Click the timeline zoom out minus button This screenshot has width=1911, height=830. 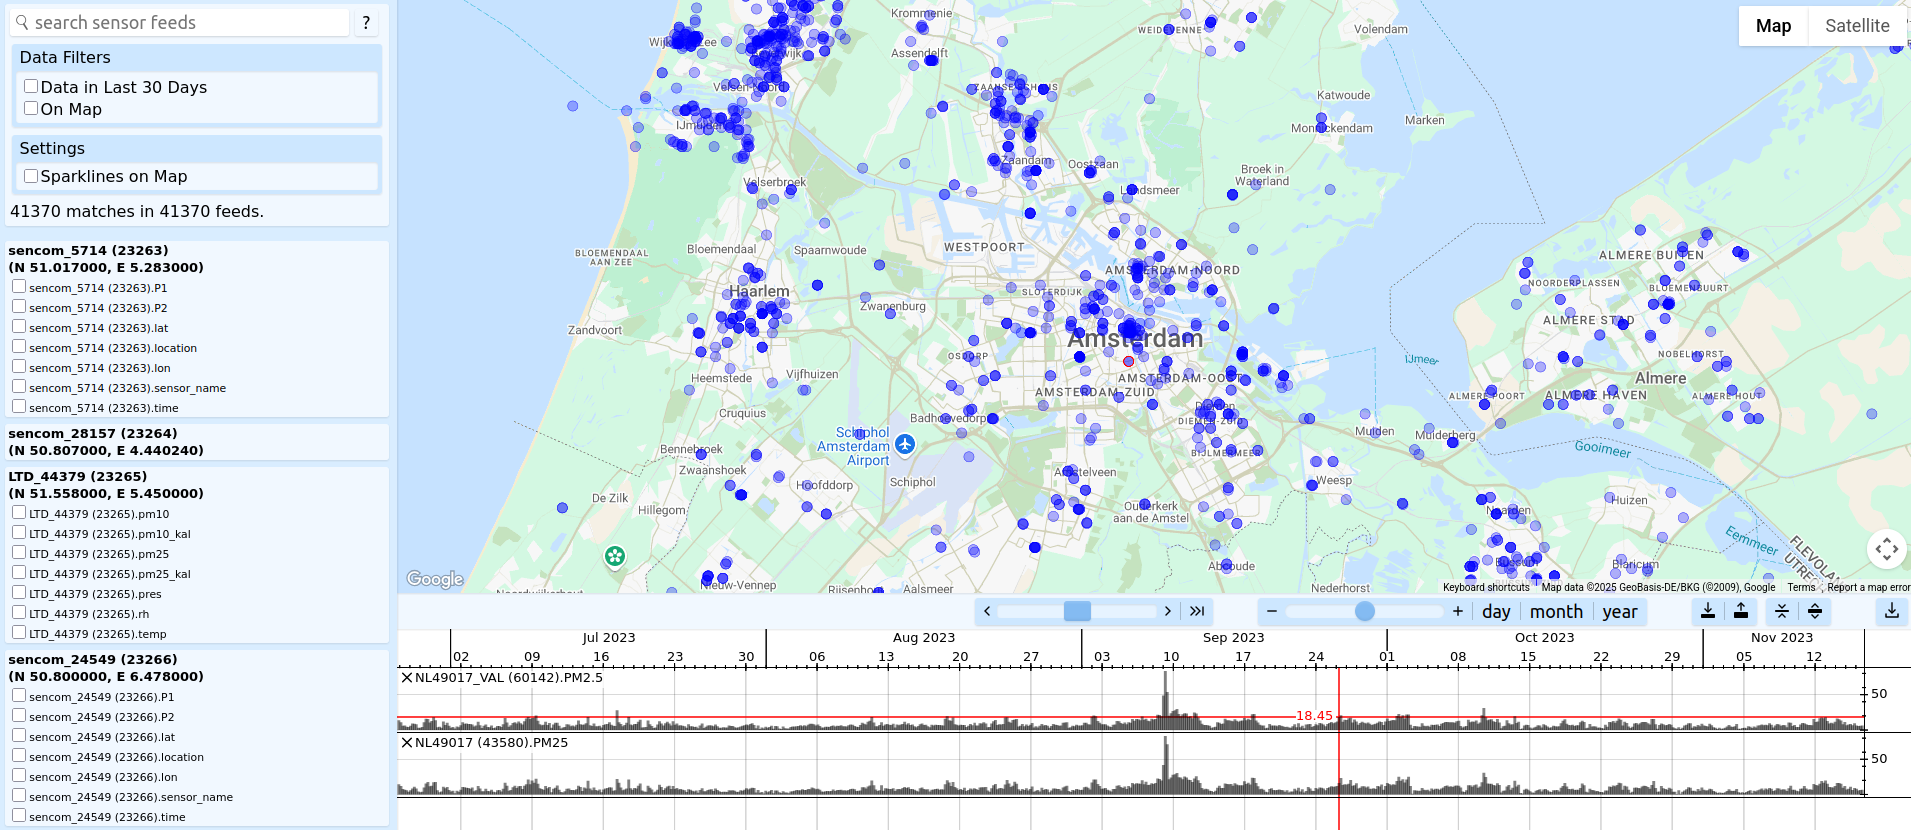click(x=1272, y=611)
